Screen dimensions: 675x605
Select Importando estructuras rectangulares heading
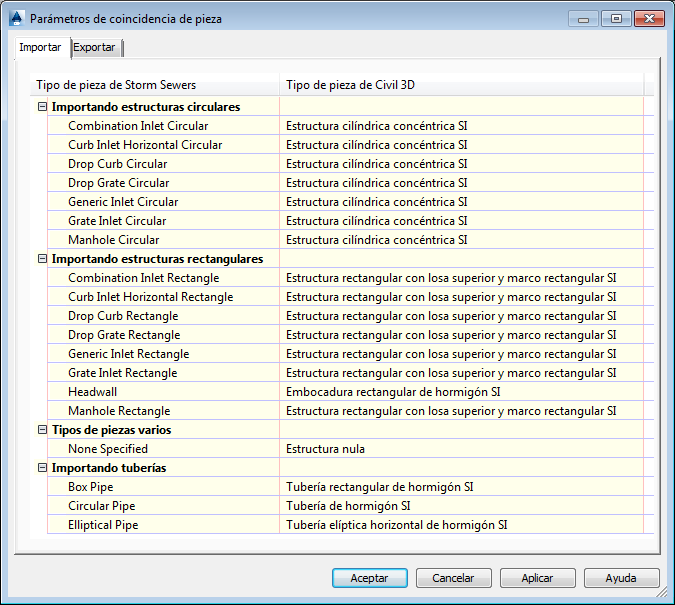(157, 259)
